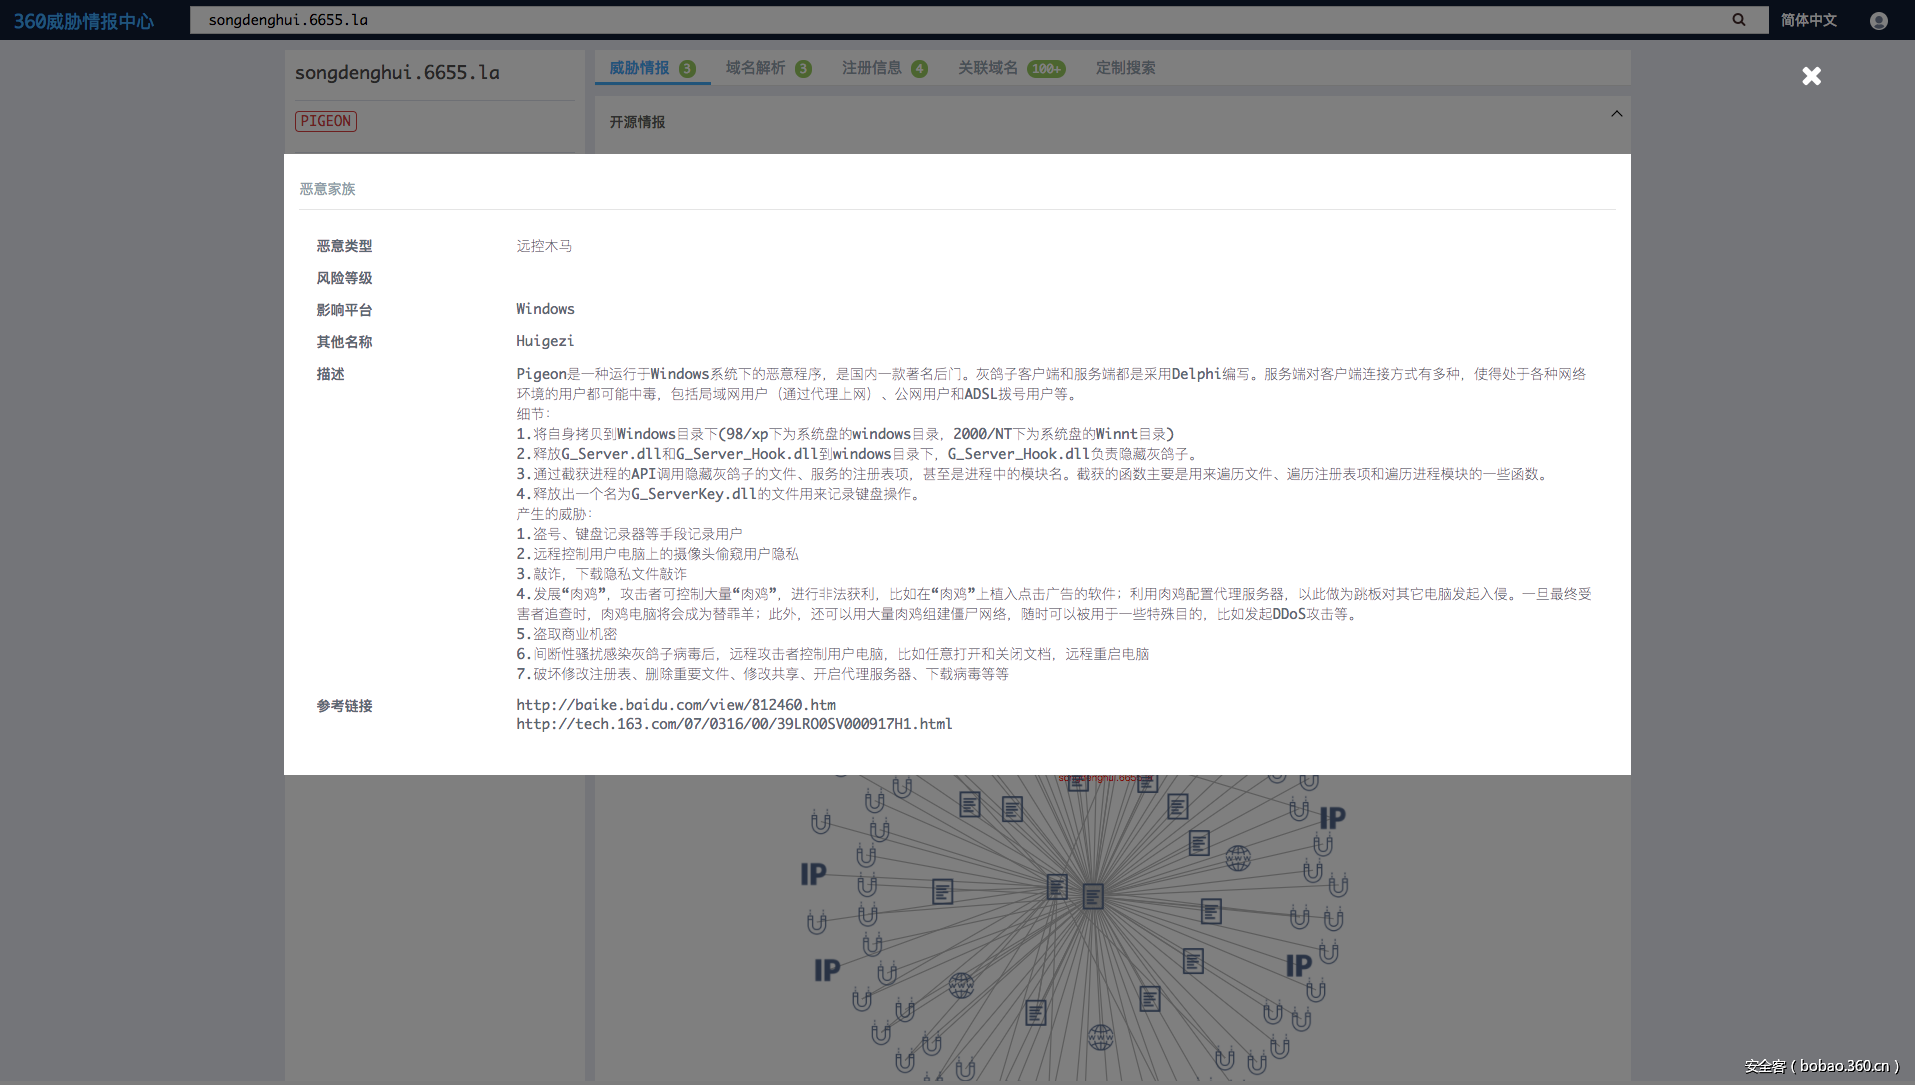This screenshot has width=1915, height=1085.
Task: Open the 注册信息 tab
Action: 871,67
